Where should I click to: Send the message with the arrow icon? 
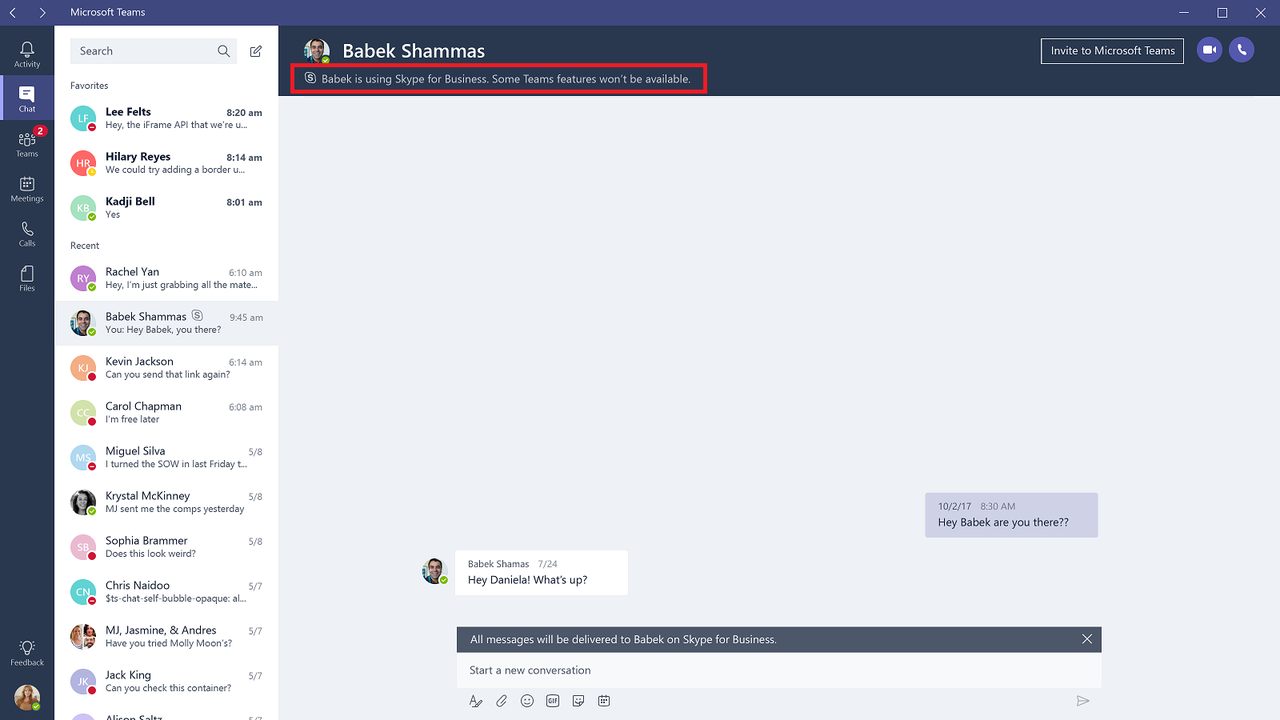pos(1082,701)
